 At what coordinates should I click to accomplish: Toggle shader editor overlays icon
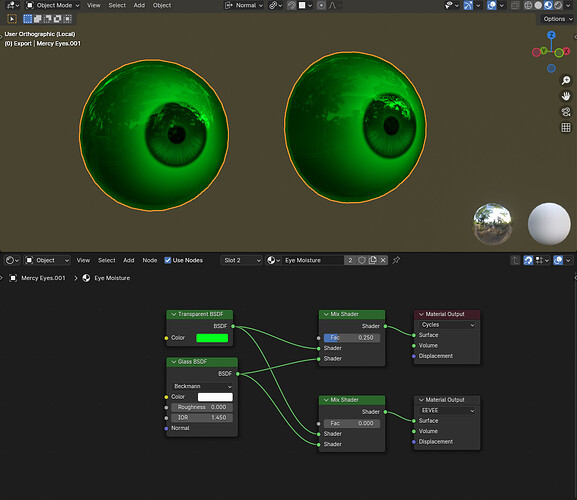[x=558, y=260]
